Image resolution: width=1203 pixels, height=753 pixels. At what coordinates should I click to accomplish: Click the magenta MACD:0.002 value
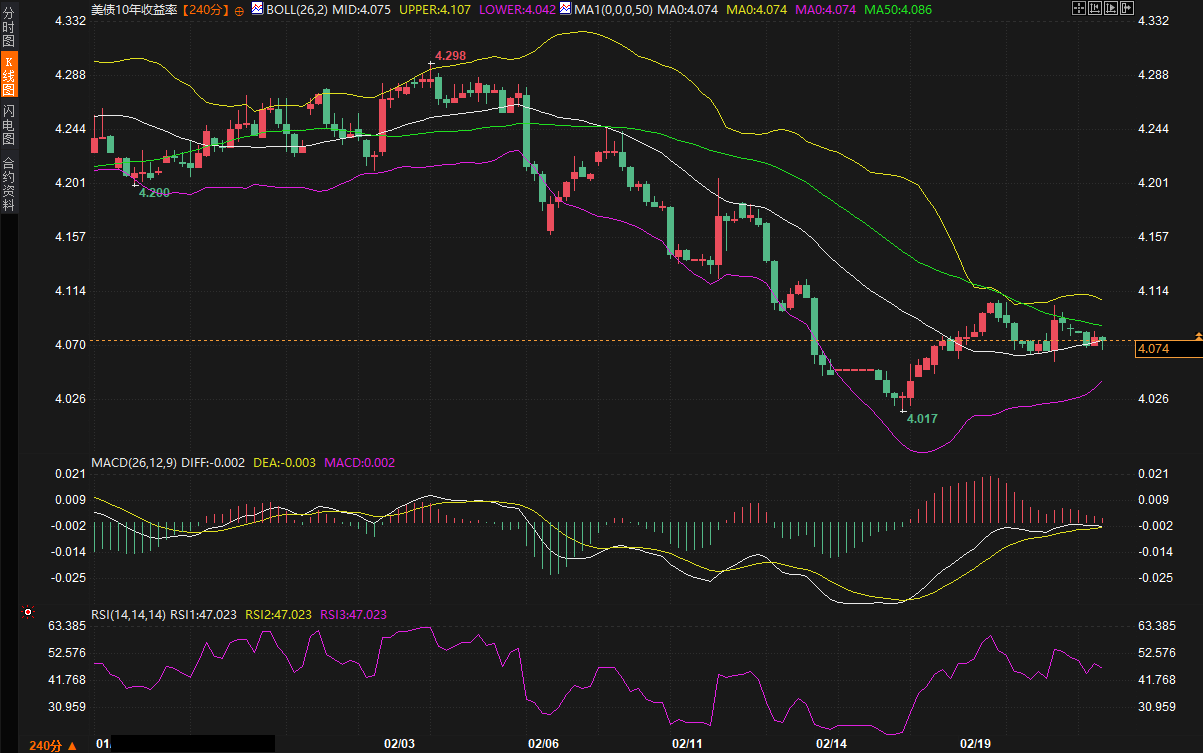359,463
